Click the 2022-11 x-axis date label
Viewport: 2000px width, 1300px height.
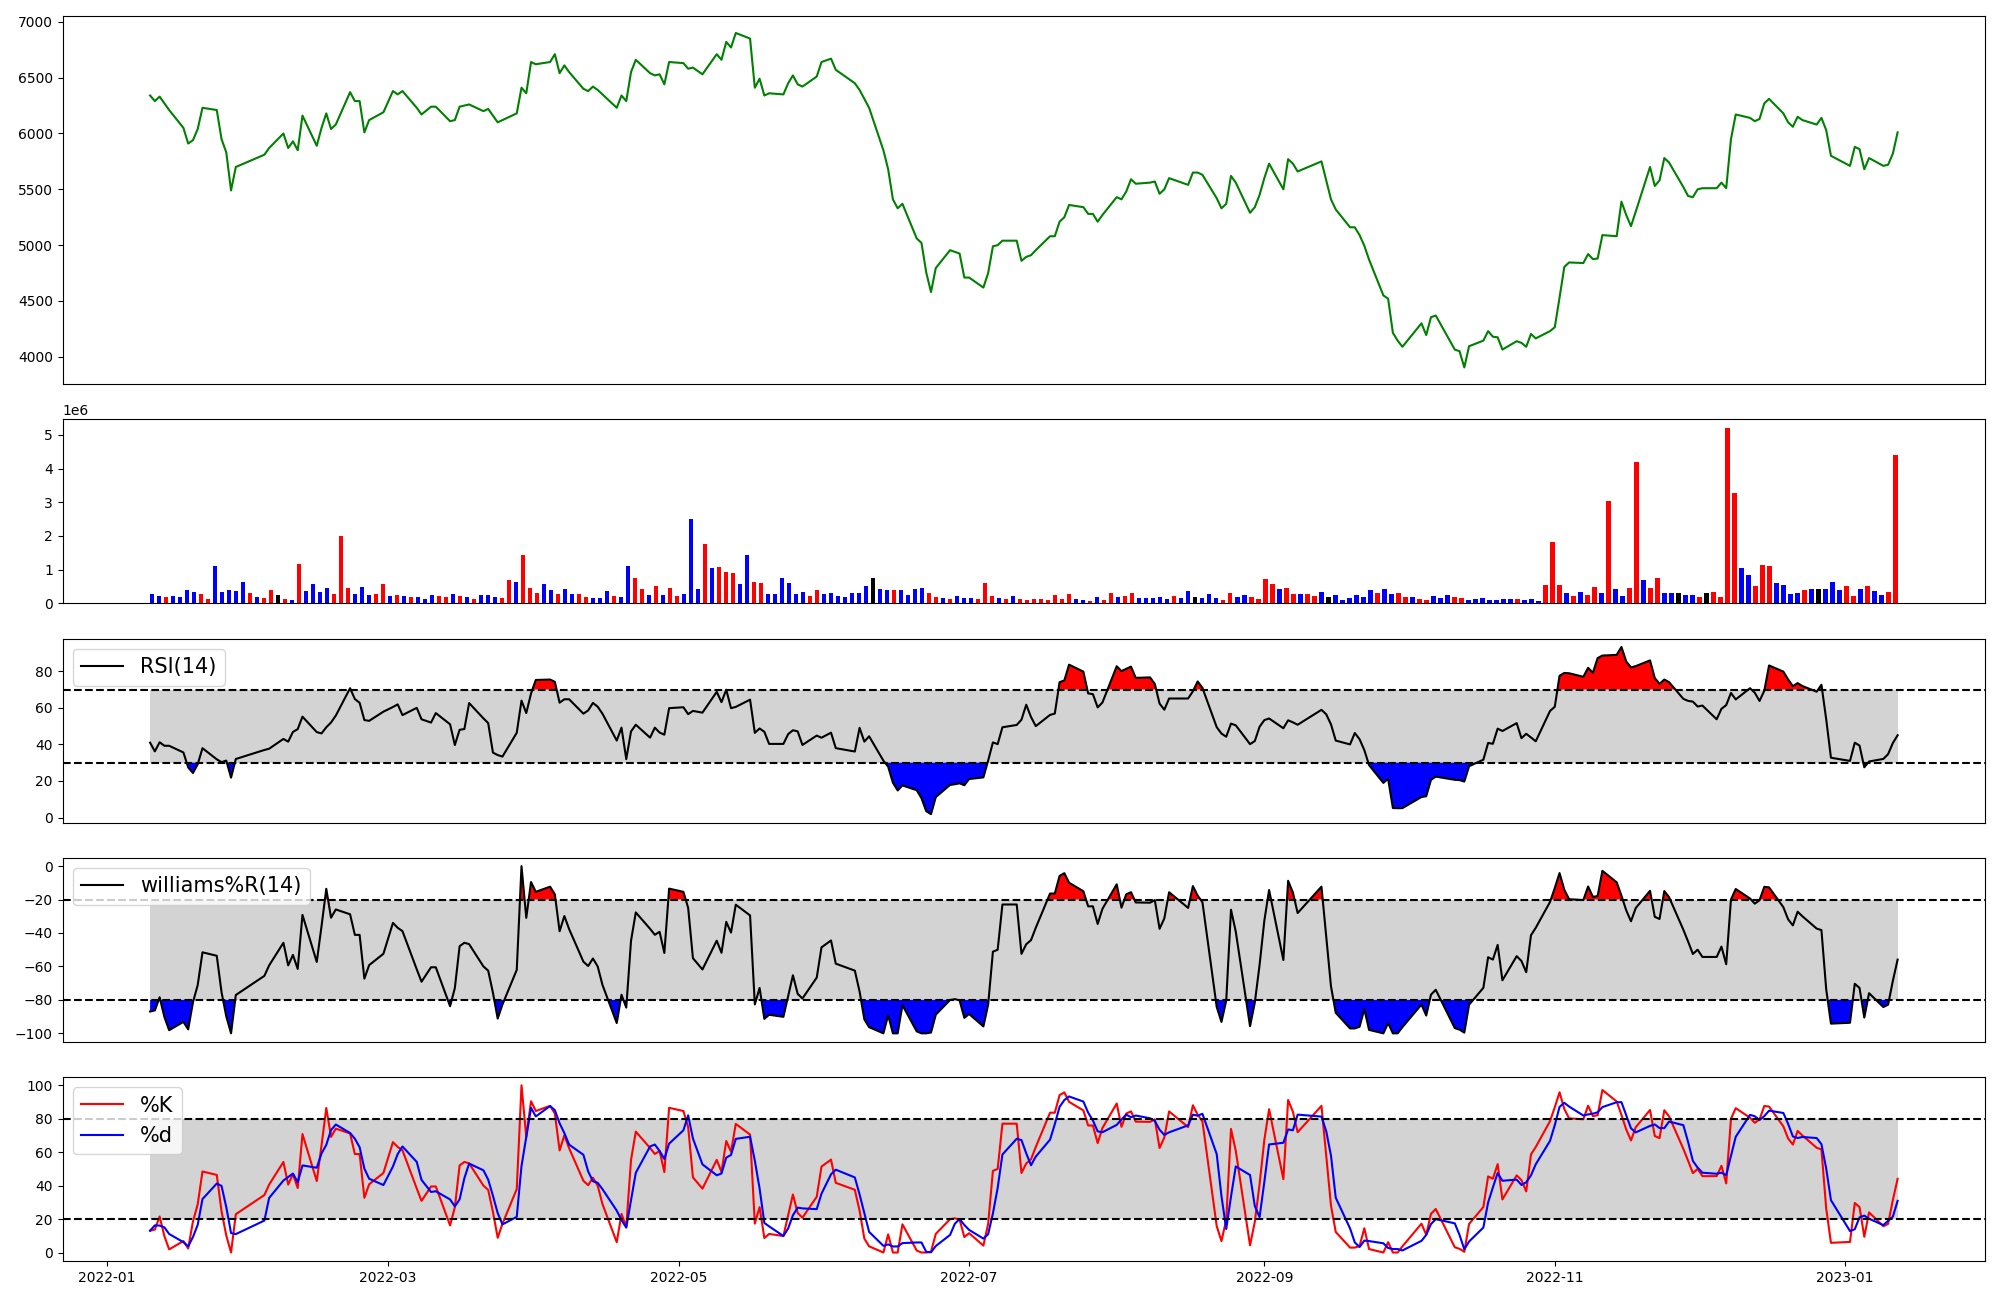(x=1555, y=1277)
